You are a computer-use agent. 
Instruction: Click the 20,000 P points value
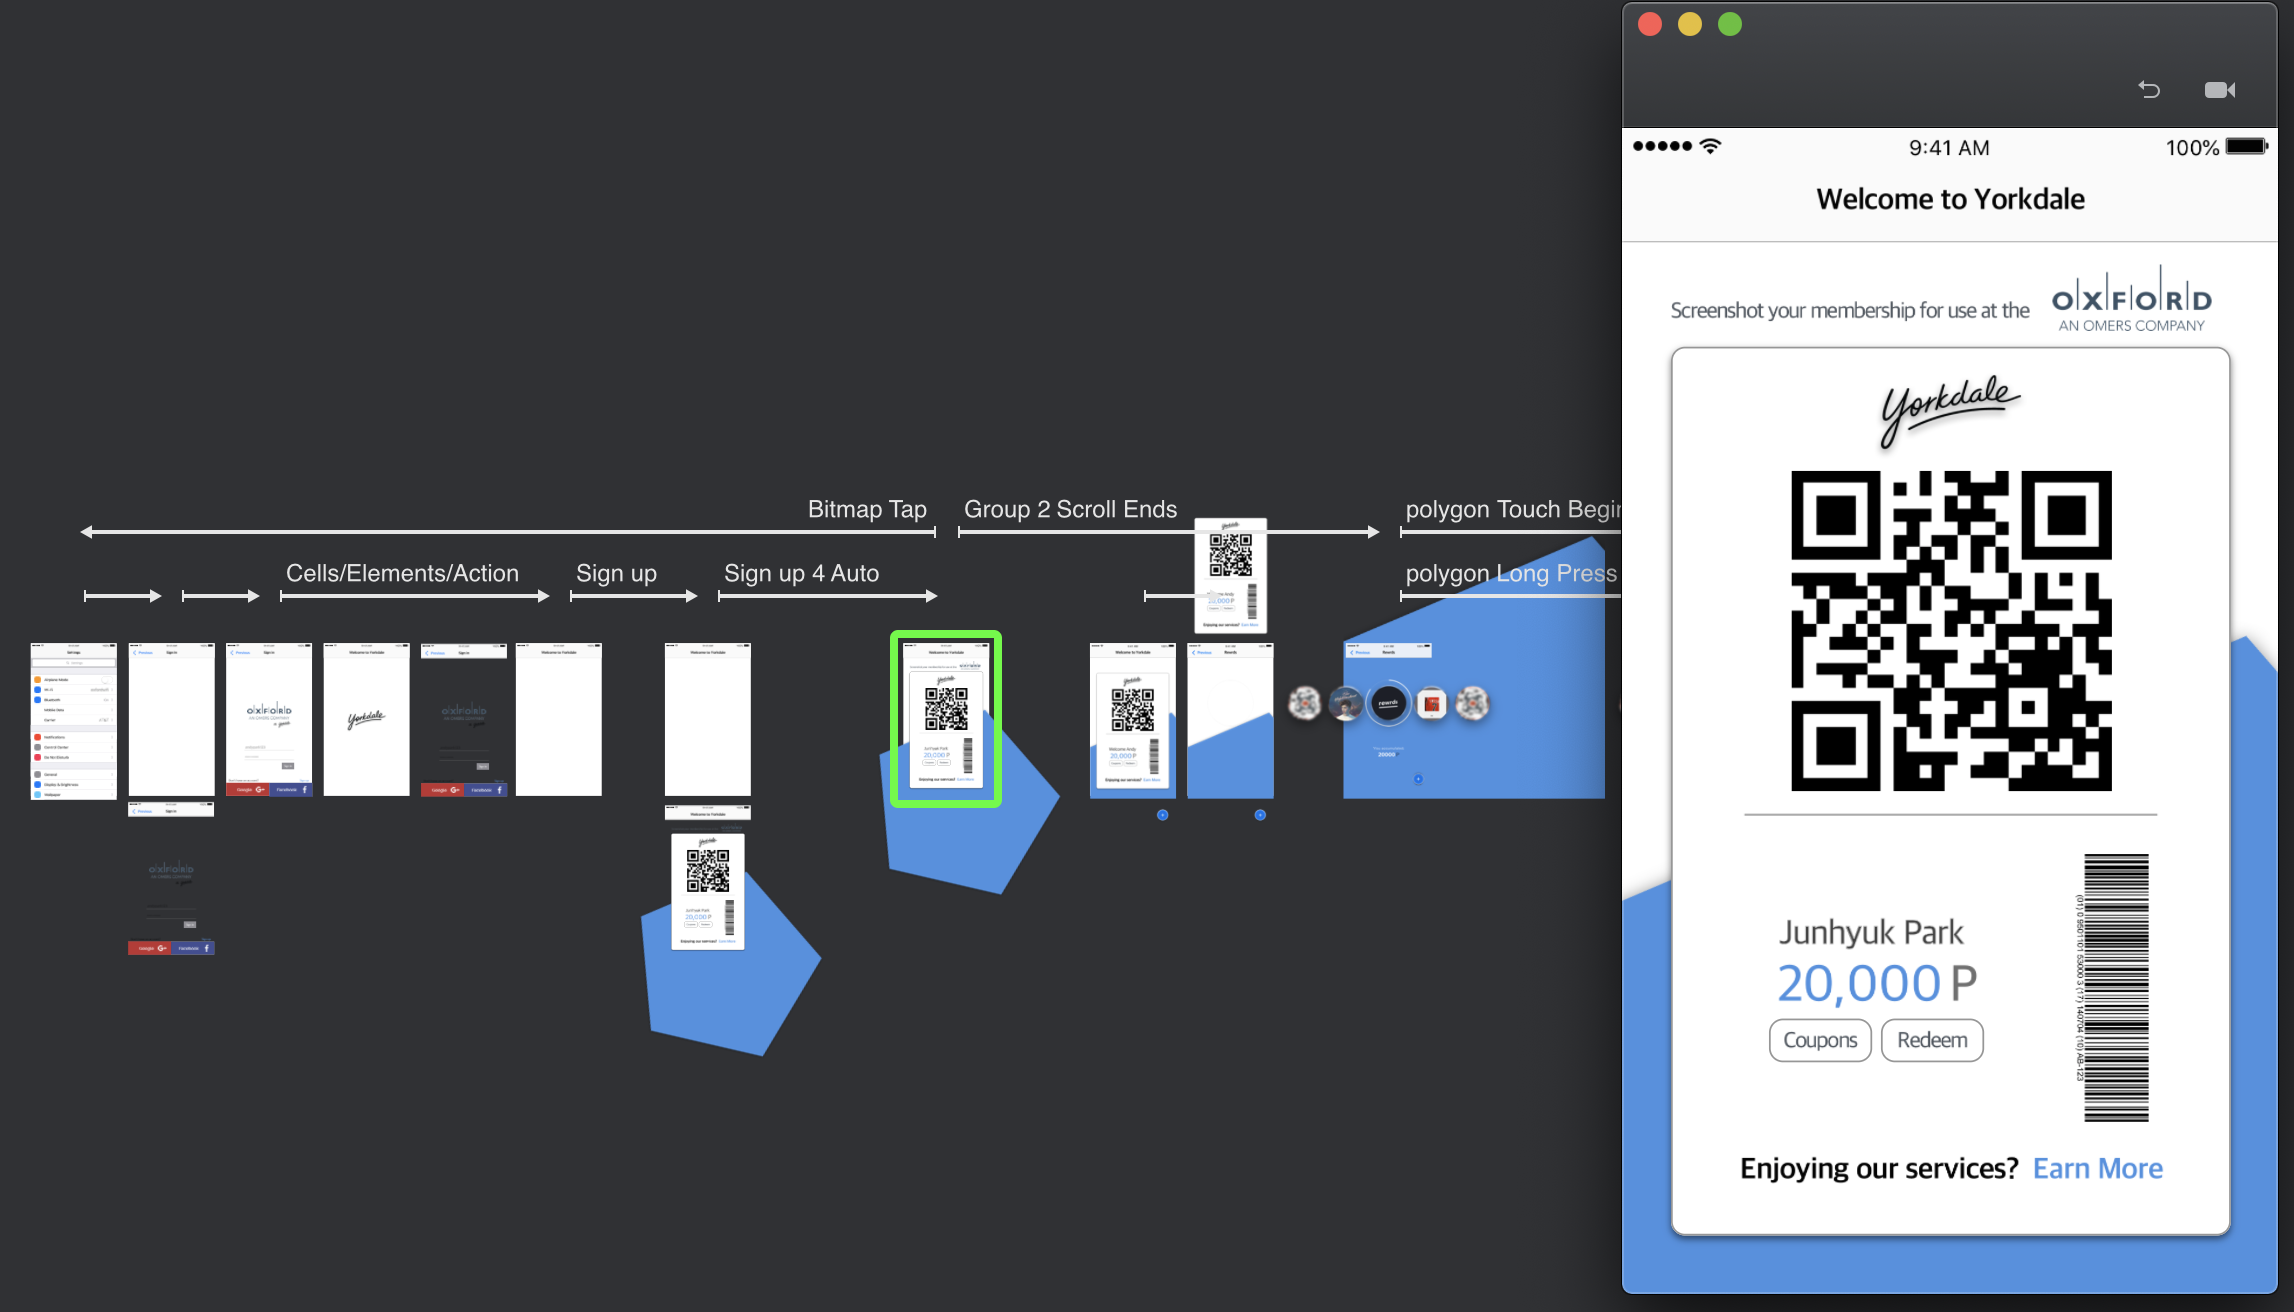[x=1877, y=983]
